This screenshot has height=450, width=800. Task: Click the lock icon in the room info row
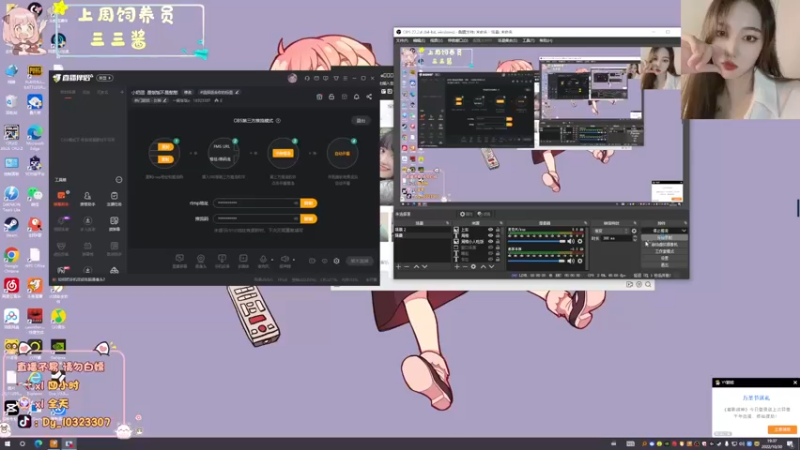coord(332,96)
